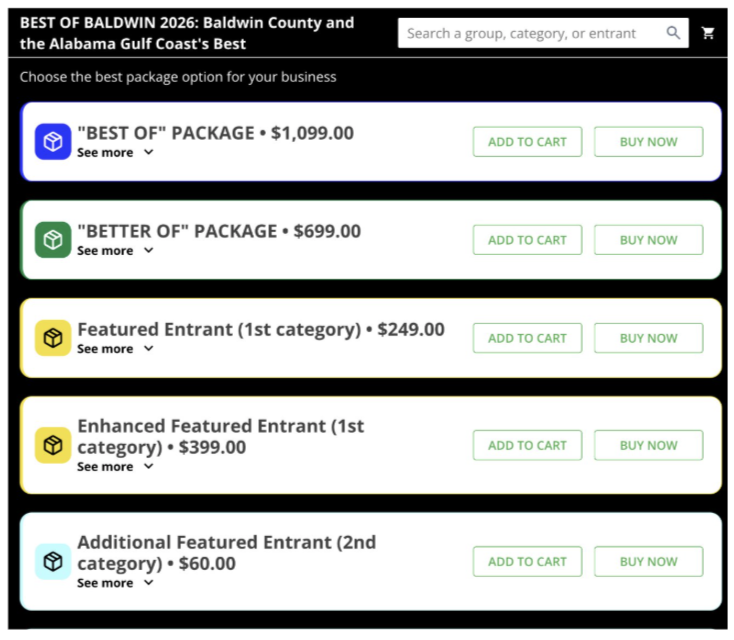Add "BEST OF" PACKAGE to cart
The height and width of the screenshot is (640, 734).
point(527,142)
